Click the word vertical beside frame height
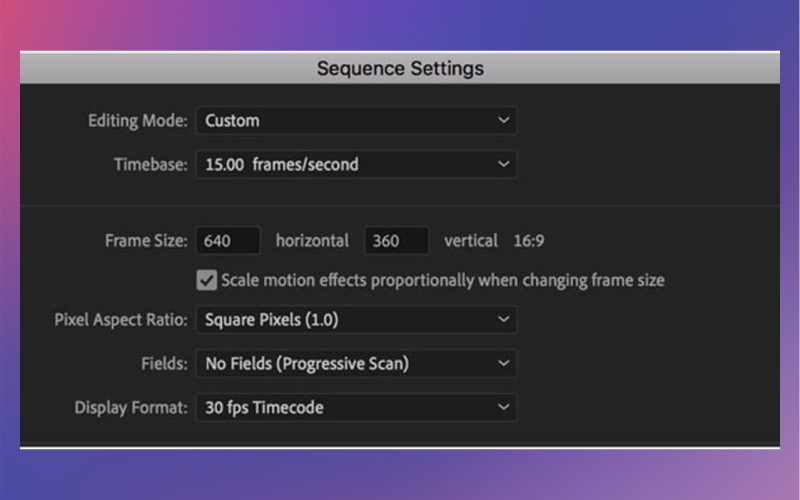 (x=470, y=240)
